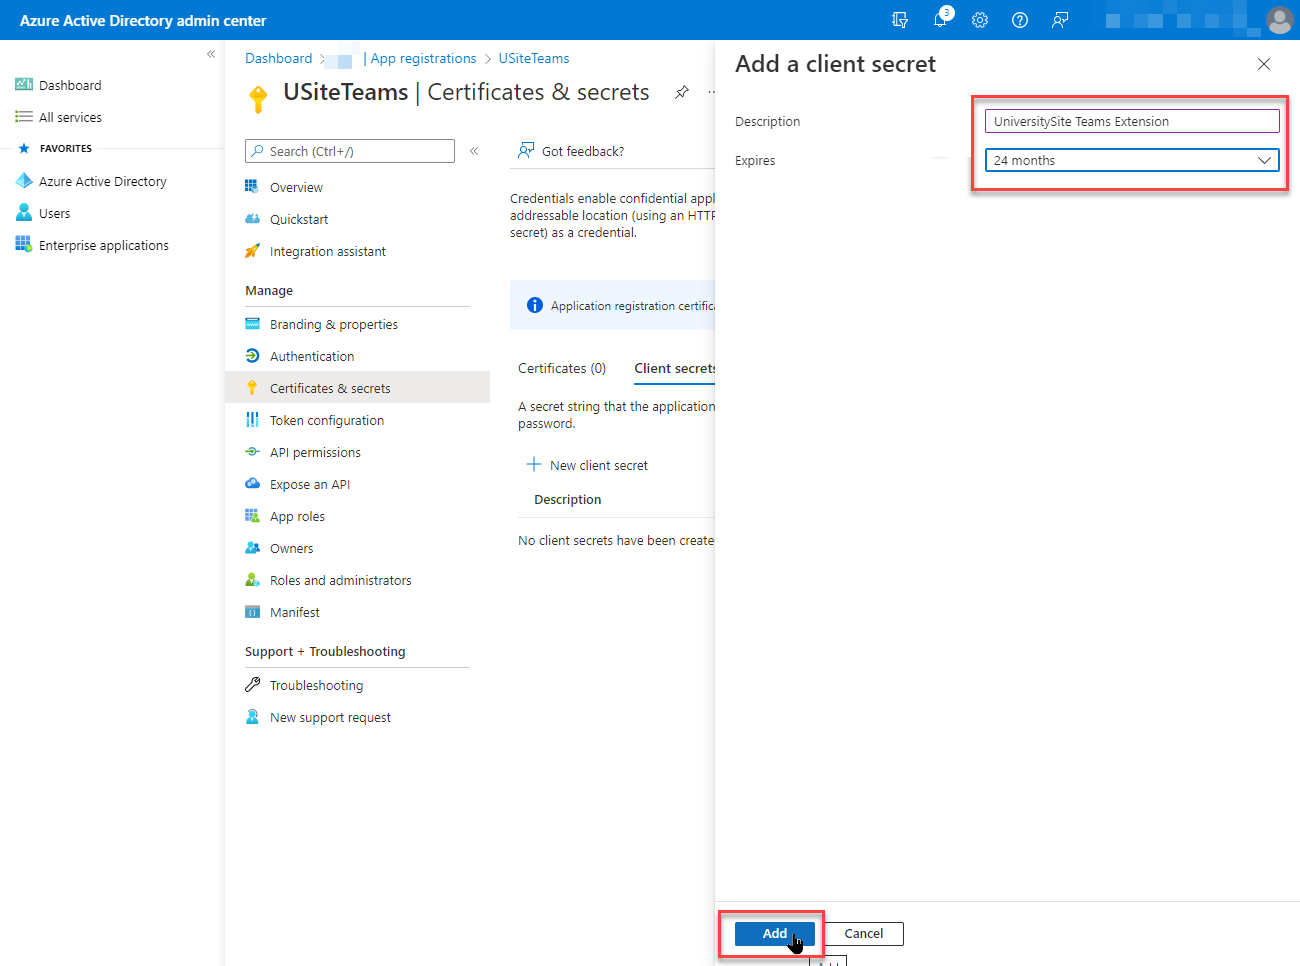The image size is (1300, 966).
Task: Open the help question mark icon
Action: tap(1020, 20)
